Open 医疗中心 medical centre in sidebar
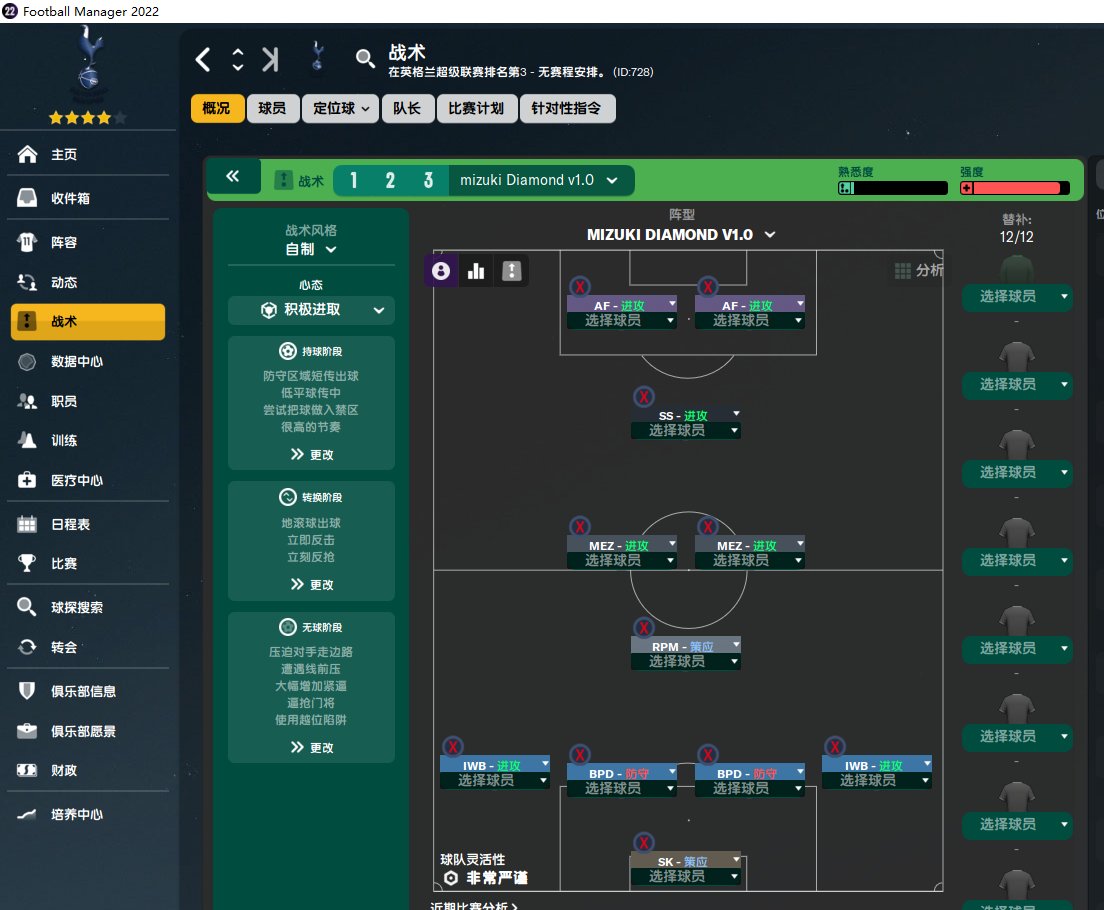 pos(88,480)
